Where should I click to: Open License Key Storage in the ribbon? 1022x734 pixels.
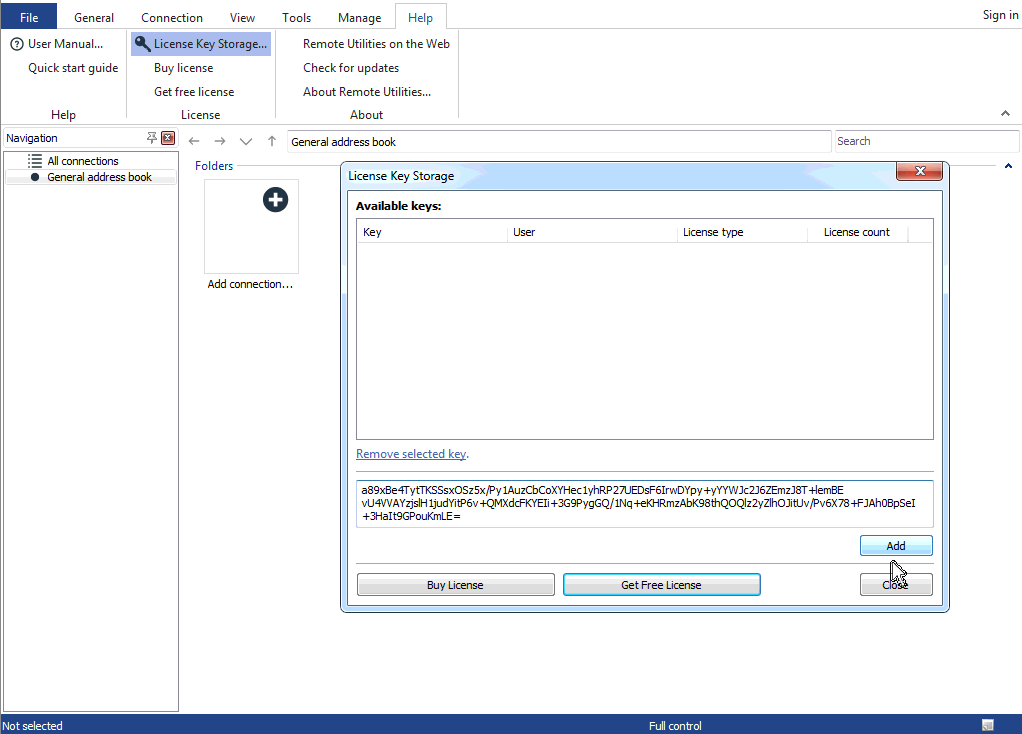coord(201,44)
